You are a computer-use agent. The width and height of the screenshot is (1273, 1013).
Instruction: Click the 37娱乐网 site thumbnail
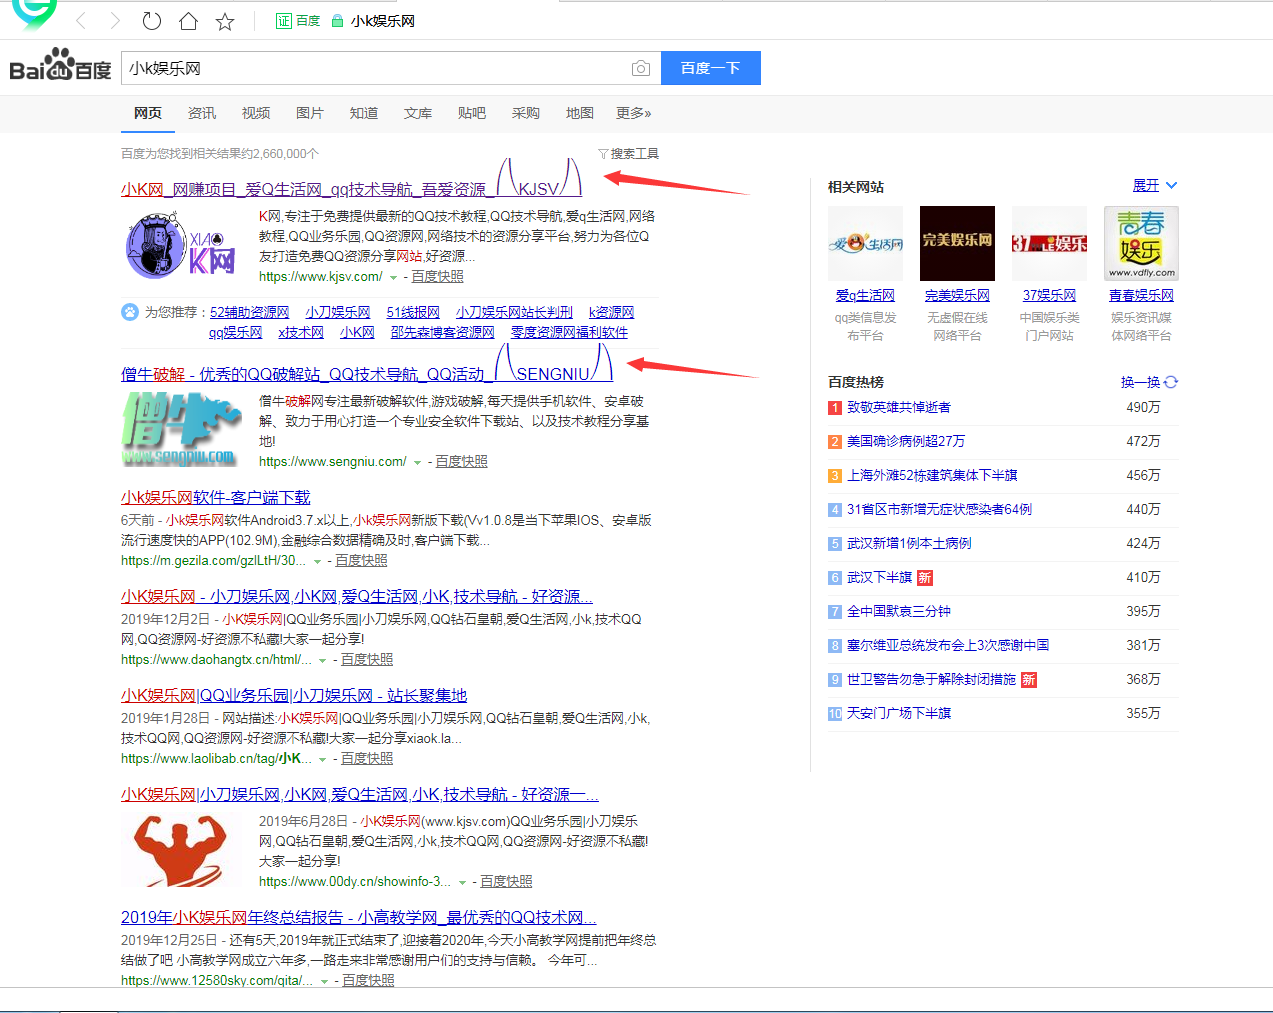click(x=1049, y=243)
